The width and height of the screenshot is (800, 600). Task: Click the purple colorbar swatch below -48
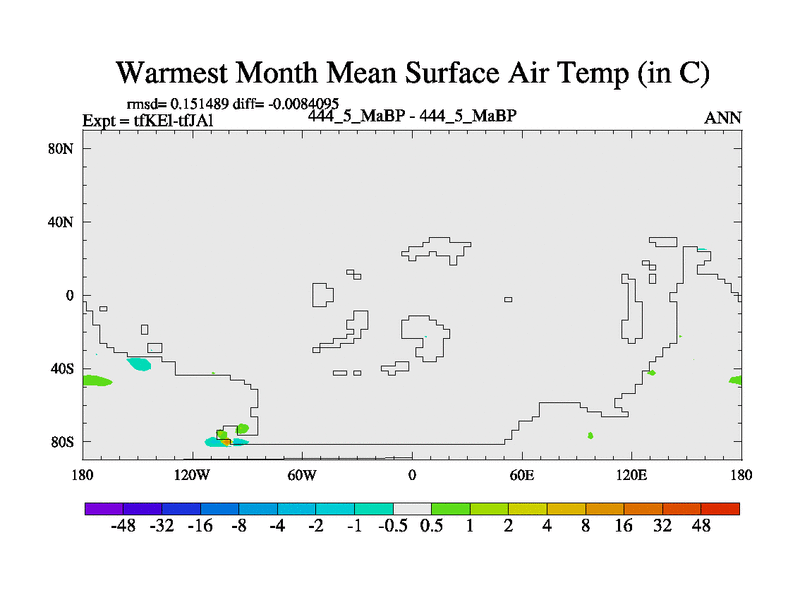104,509
